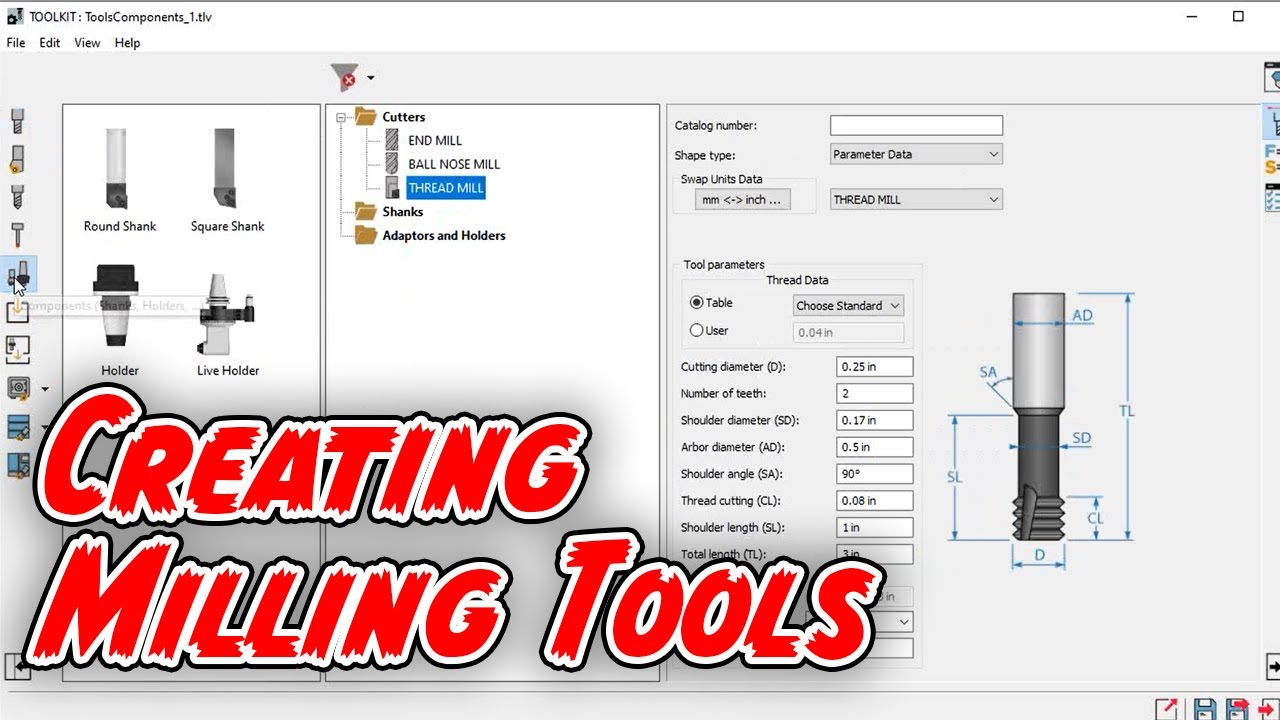This screenshot has height=720, width=1280.
Task: Open the Edit menu
Action: point(50,43)
